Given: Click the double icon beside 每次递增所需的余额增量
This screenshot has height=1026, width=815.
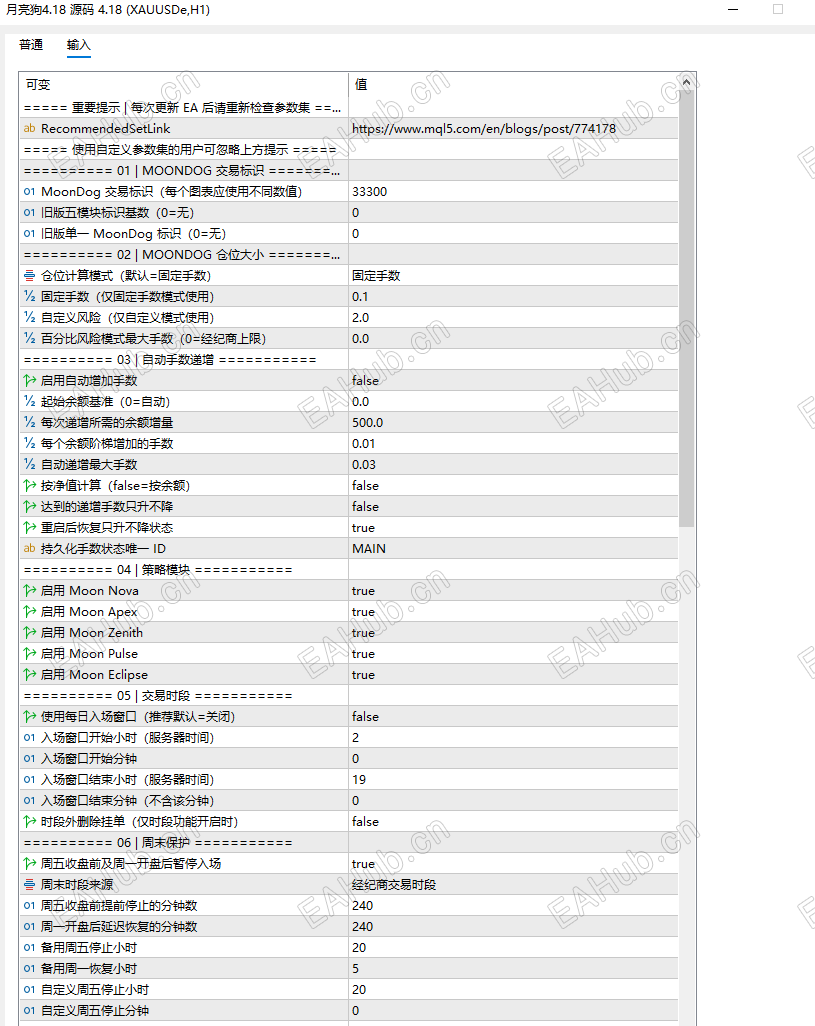Looking at the screenshot, I should click(29, 423).
